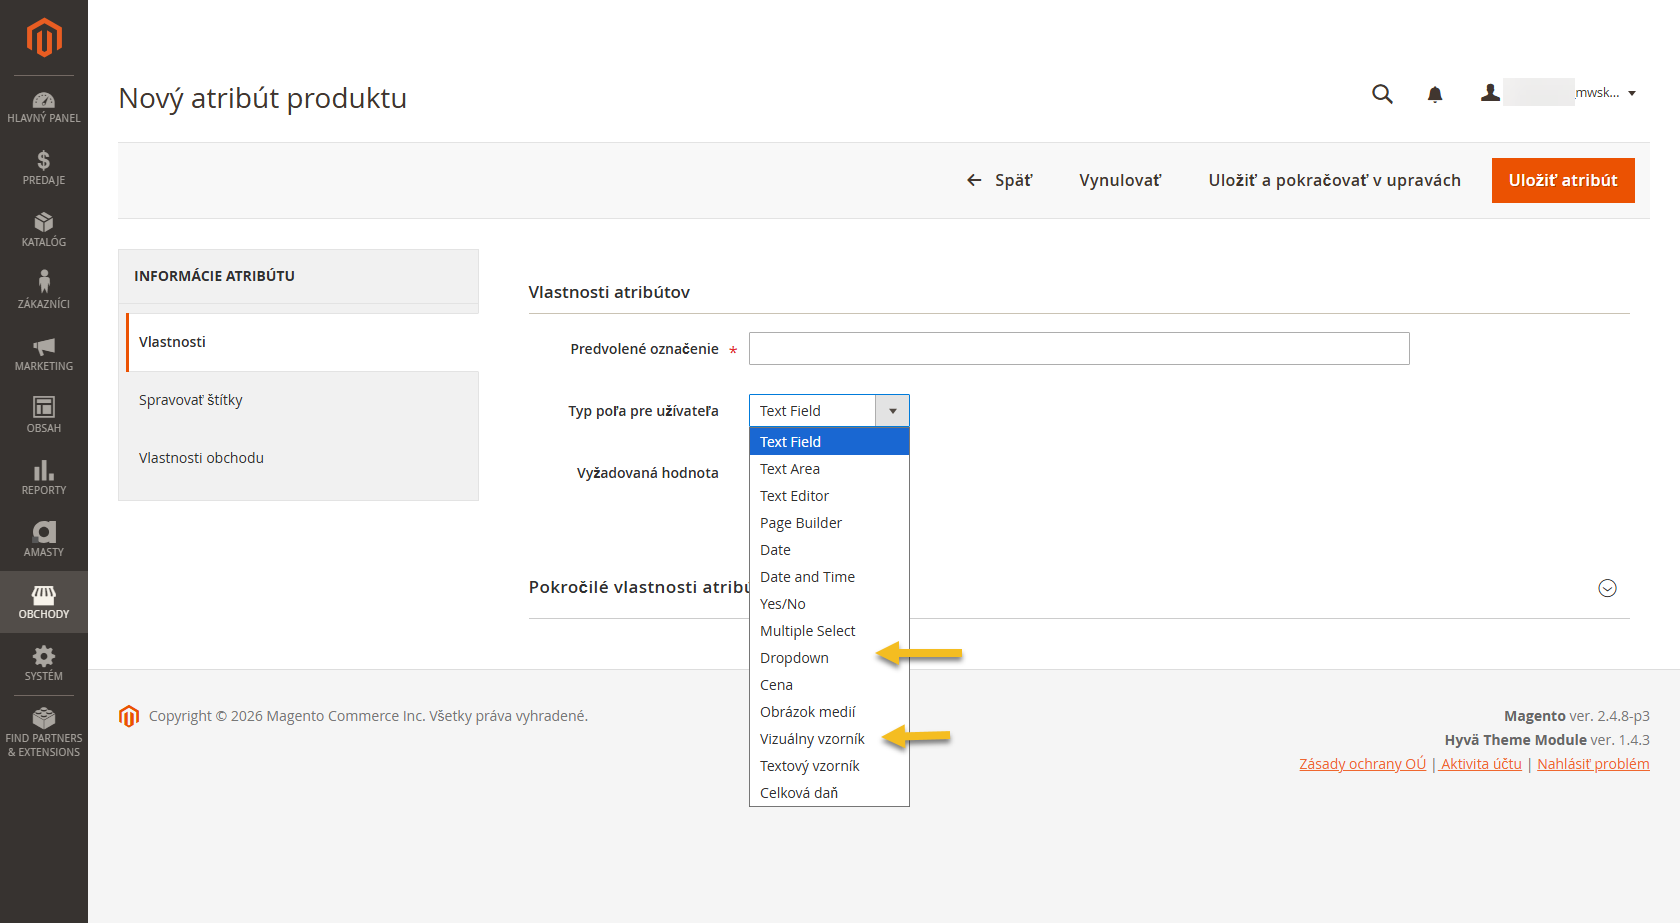Click the Nahlásiť problém link
Viewport: 1680px width, 923px height.
click(1592, 764)
